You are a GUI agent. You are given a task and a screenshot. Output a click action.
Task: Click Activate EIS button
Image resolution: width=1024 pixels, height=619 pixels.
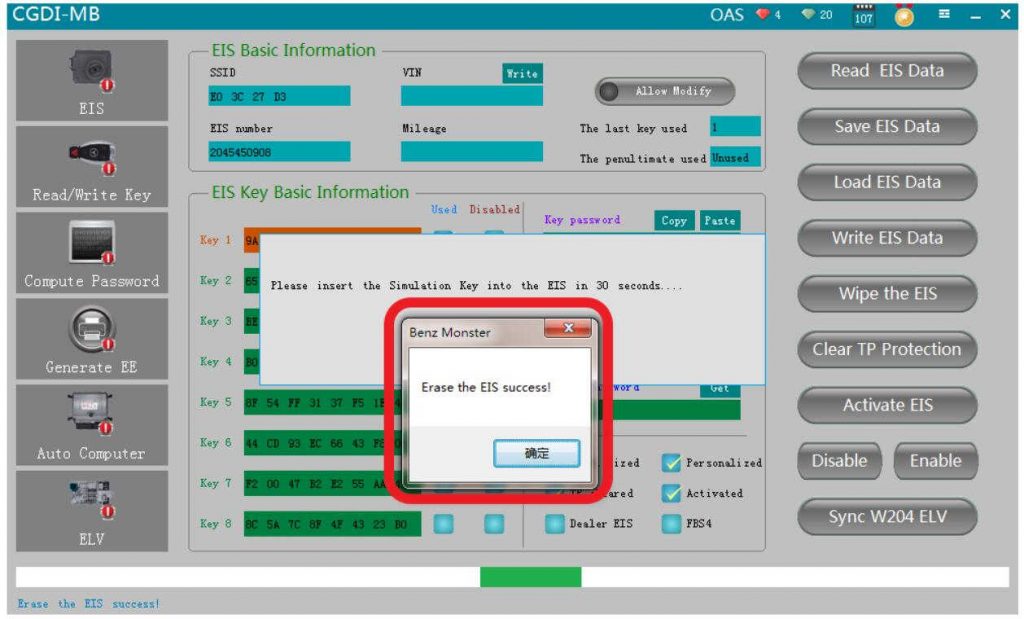click(887, 405)
